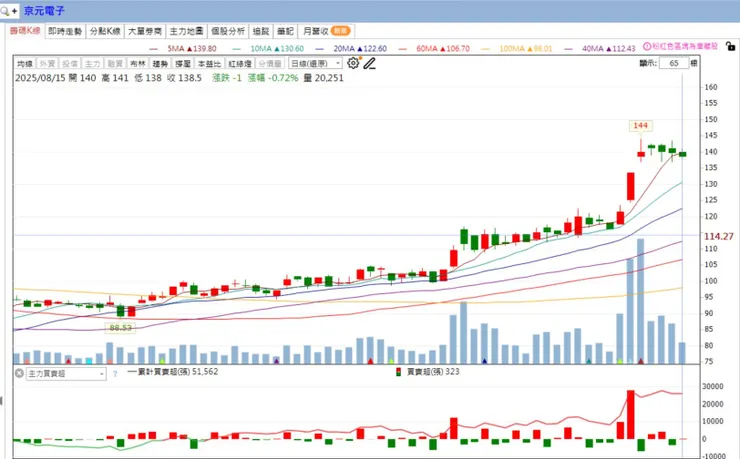Open the 個股分析 tab
Screen dimensions: 740x459
228,31
